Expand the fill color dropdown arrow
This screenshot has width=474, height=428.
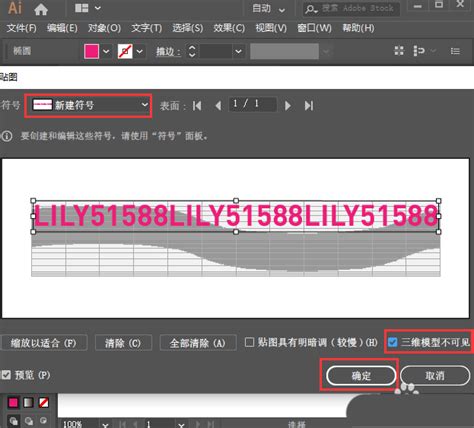106,51
